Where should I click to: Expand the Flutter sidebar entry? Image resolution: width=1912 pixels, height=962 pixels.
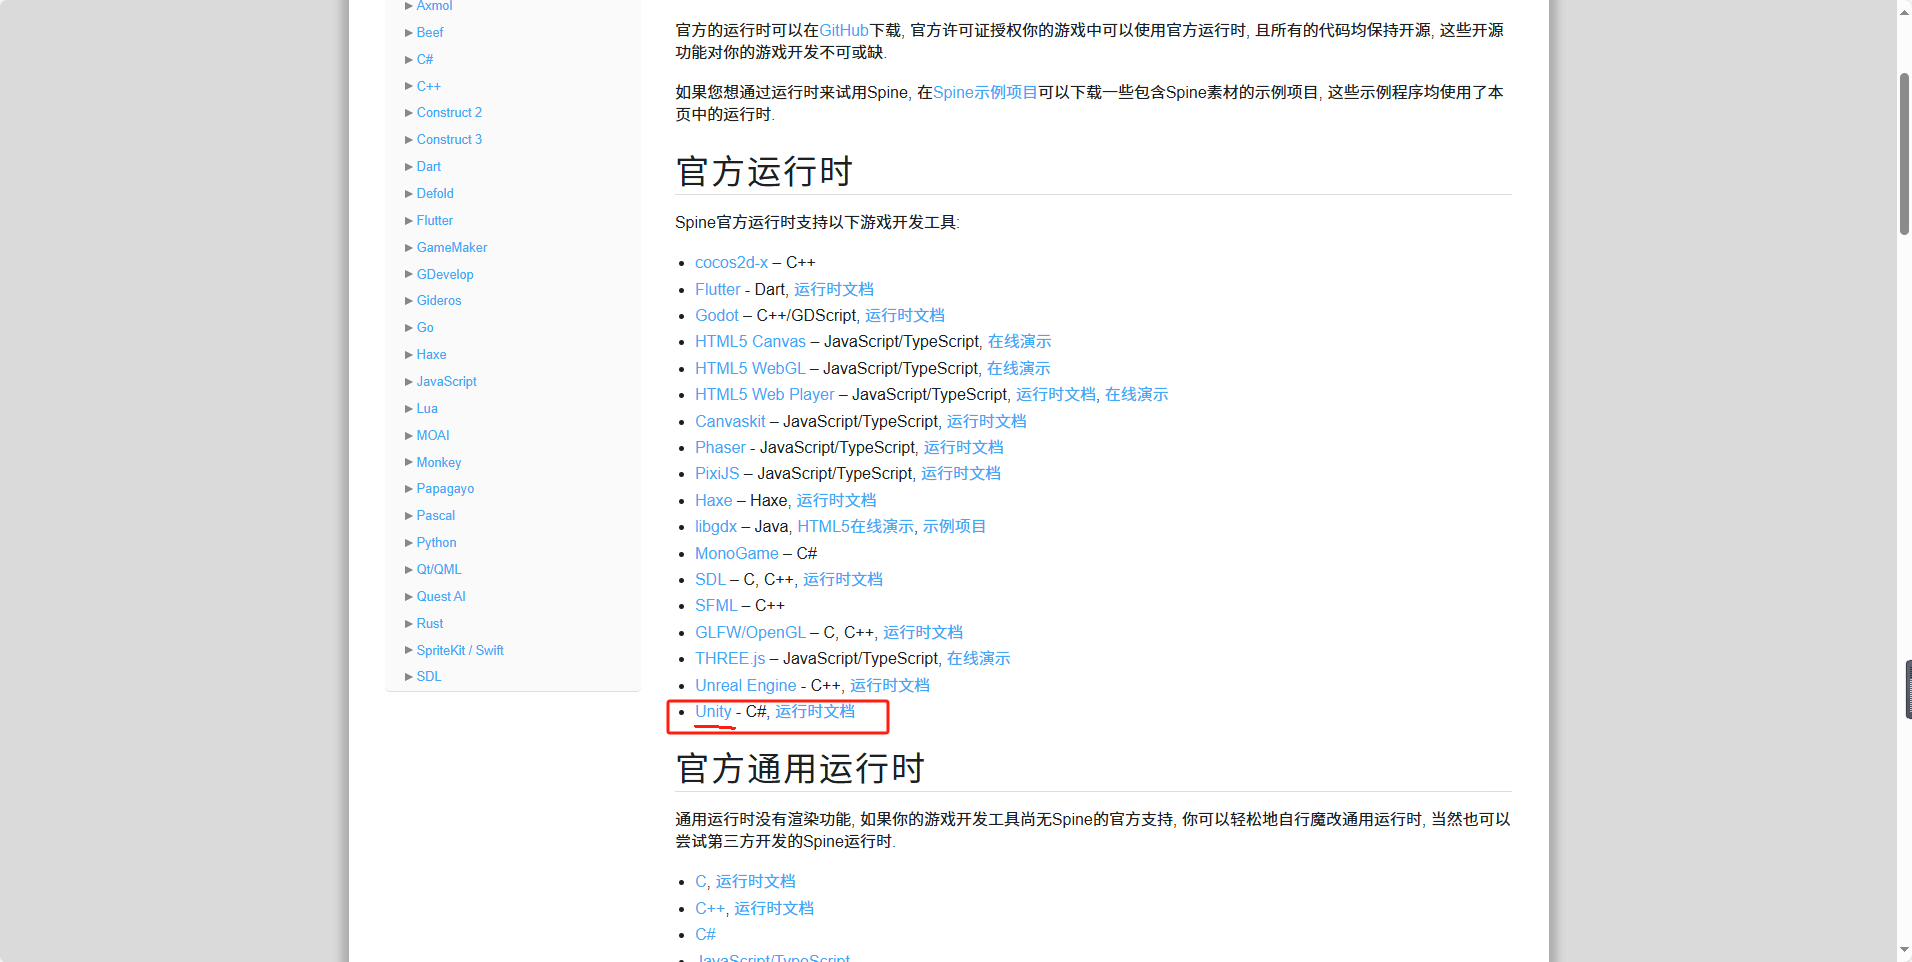point(434,220)
